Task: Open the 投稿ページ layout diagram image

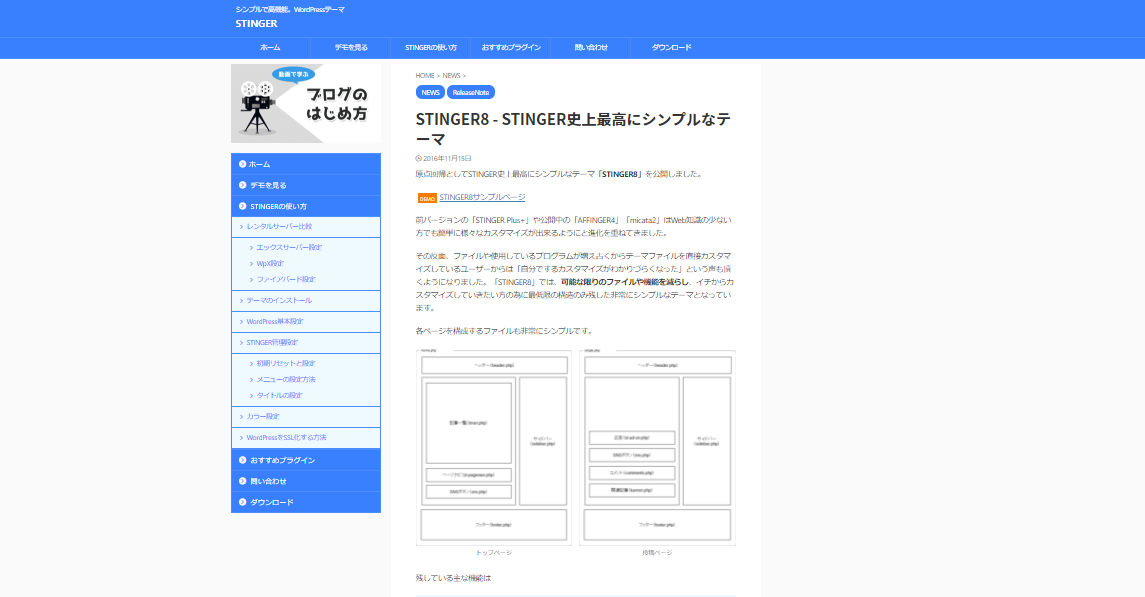Action: coord(657,448)
